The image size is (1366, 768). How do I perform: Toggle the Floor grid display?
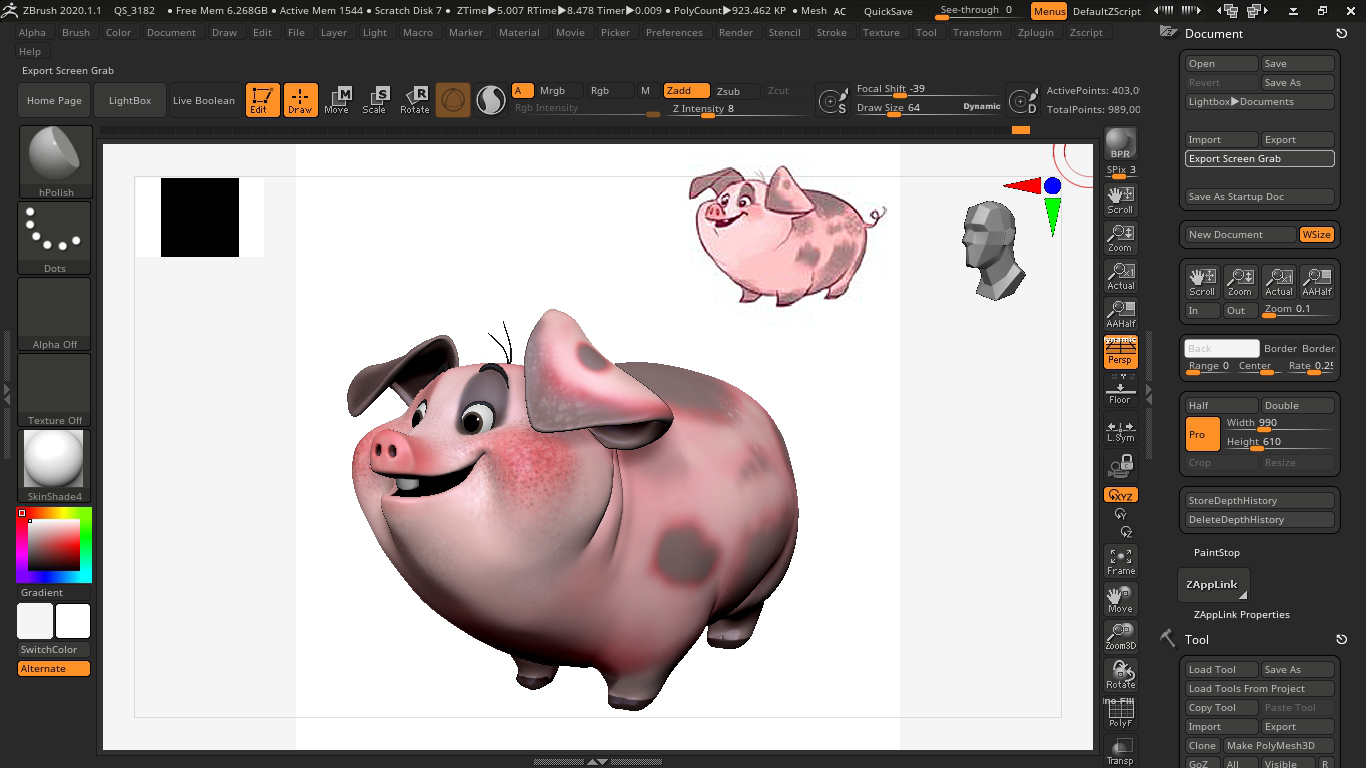(1120, 391)
